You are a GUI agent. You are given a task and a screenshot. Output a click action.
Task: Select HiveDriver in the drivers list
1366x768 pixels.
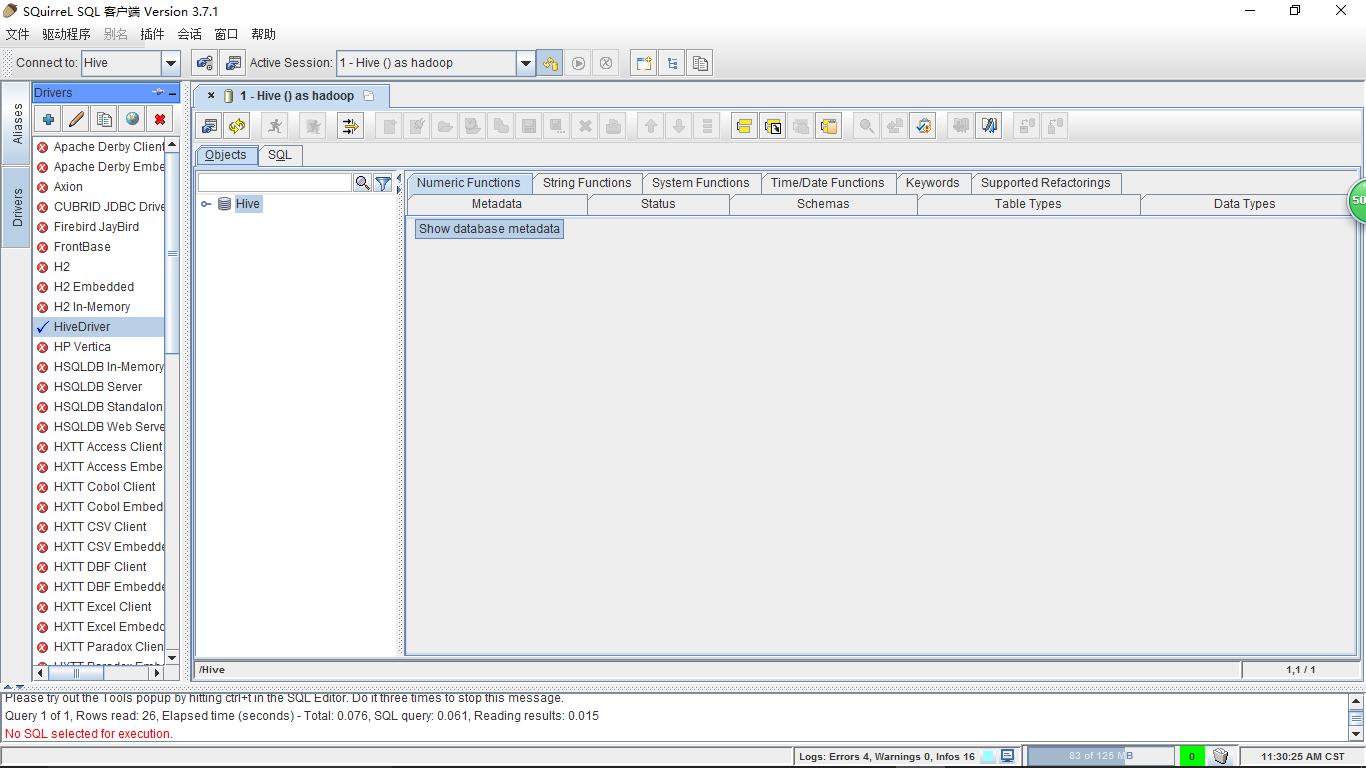[x=82, y=327]
